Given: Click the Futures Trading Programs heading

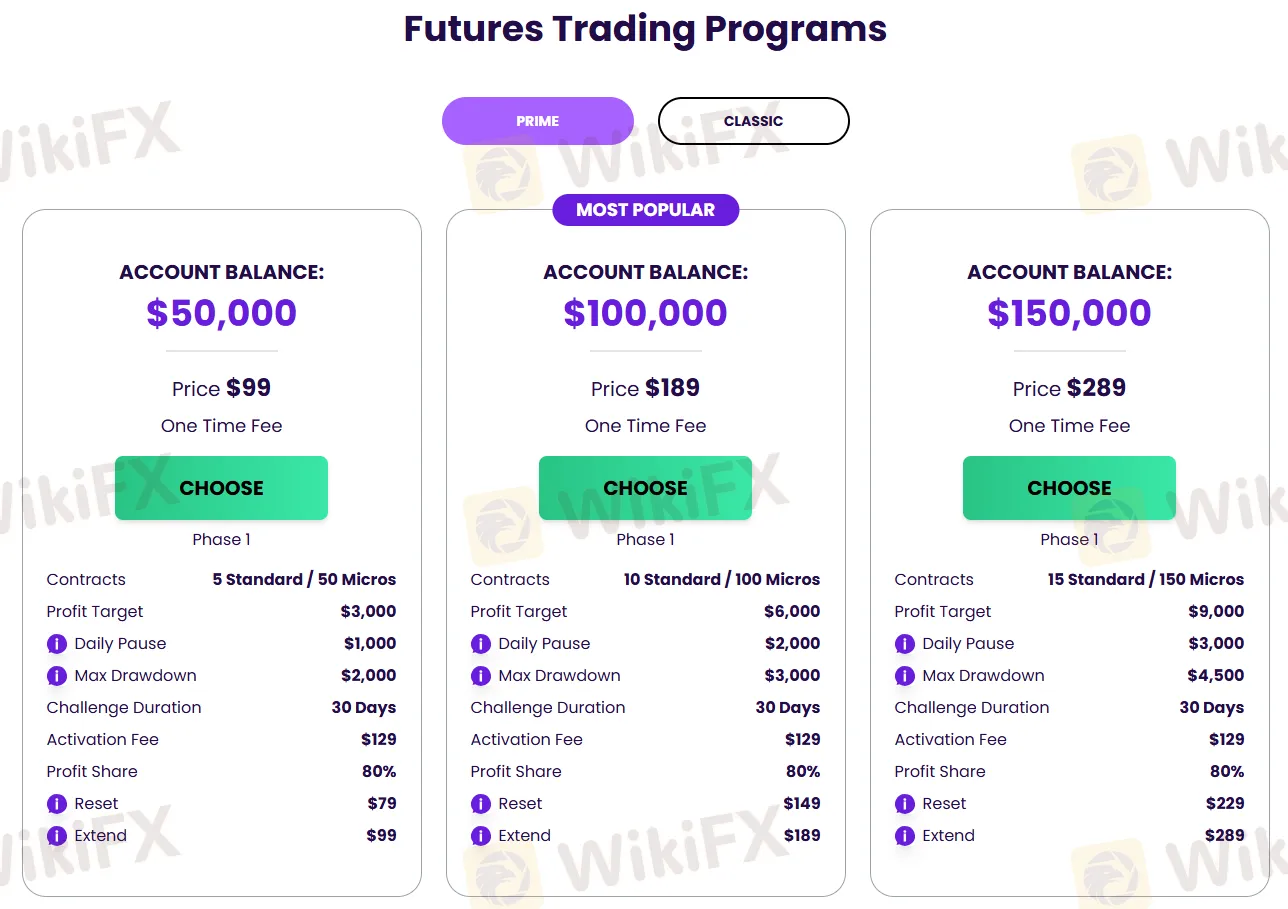Looking at the screenshot, I should pos(645,28).
